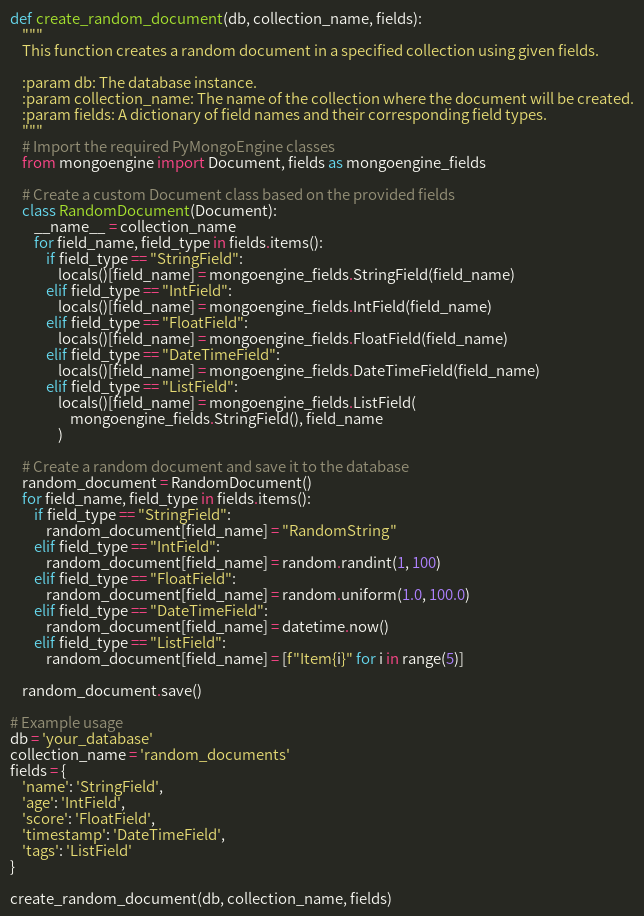Click comment '# Create a random document and save'

[x=216, y=467]
